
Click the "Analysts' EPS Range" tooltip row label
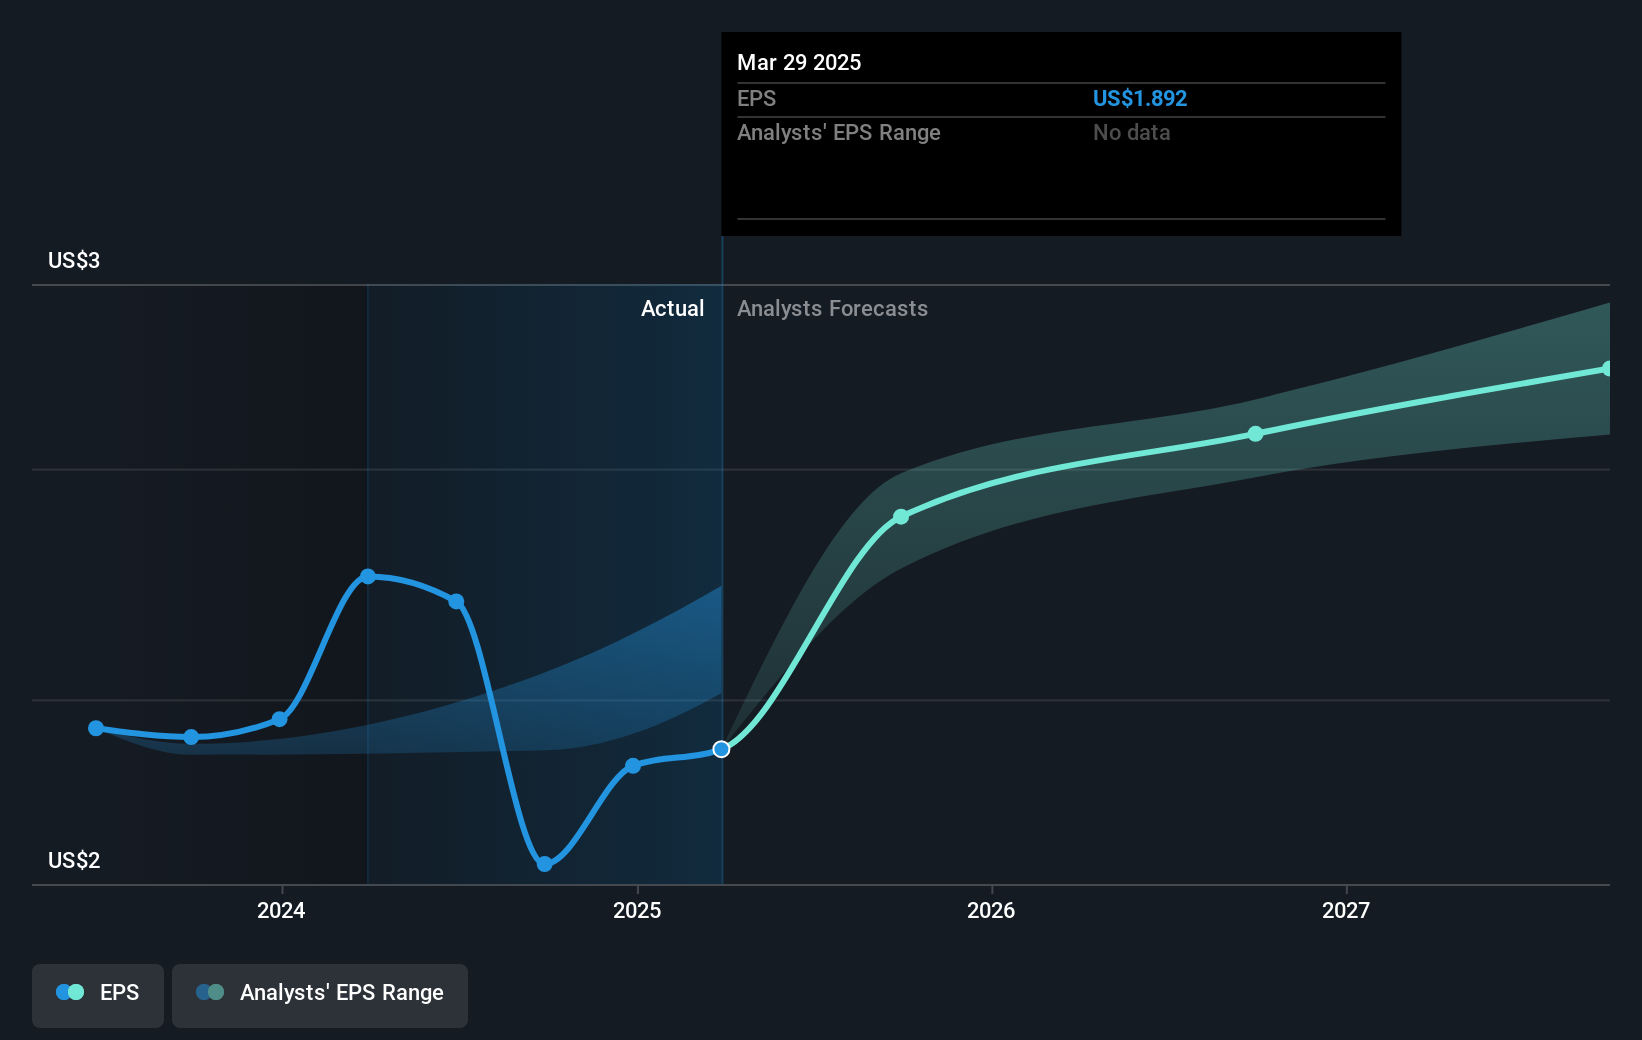(839, 132)
